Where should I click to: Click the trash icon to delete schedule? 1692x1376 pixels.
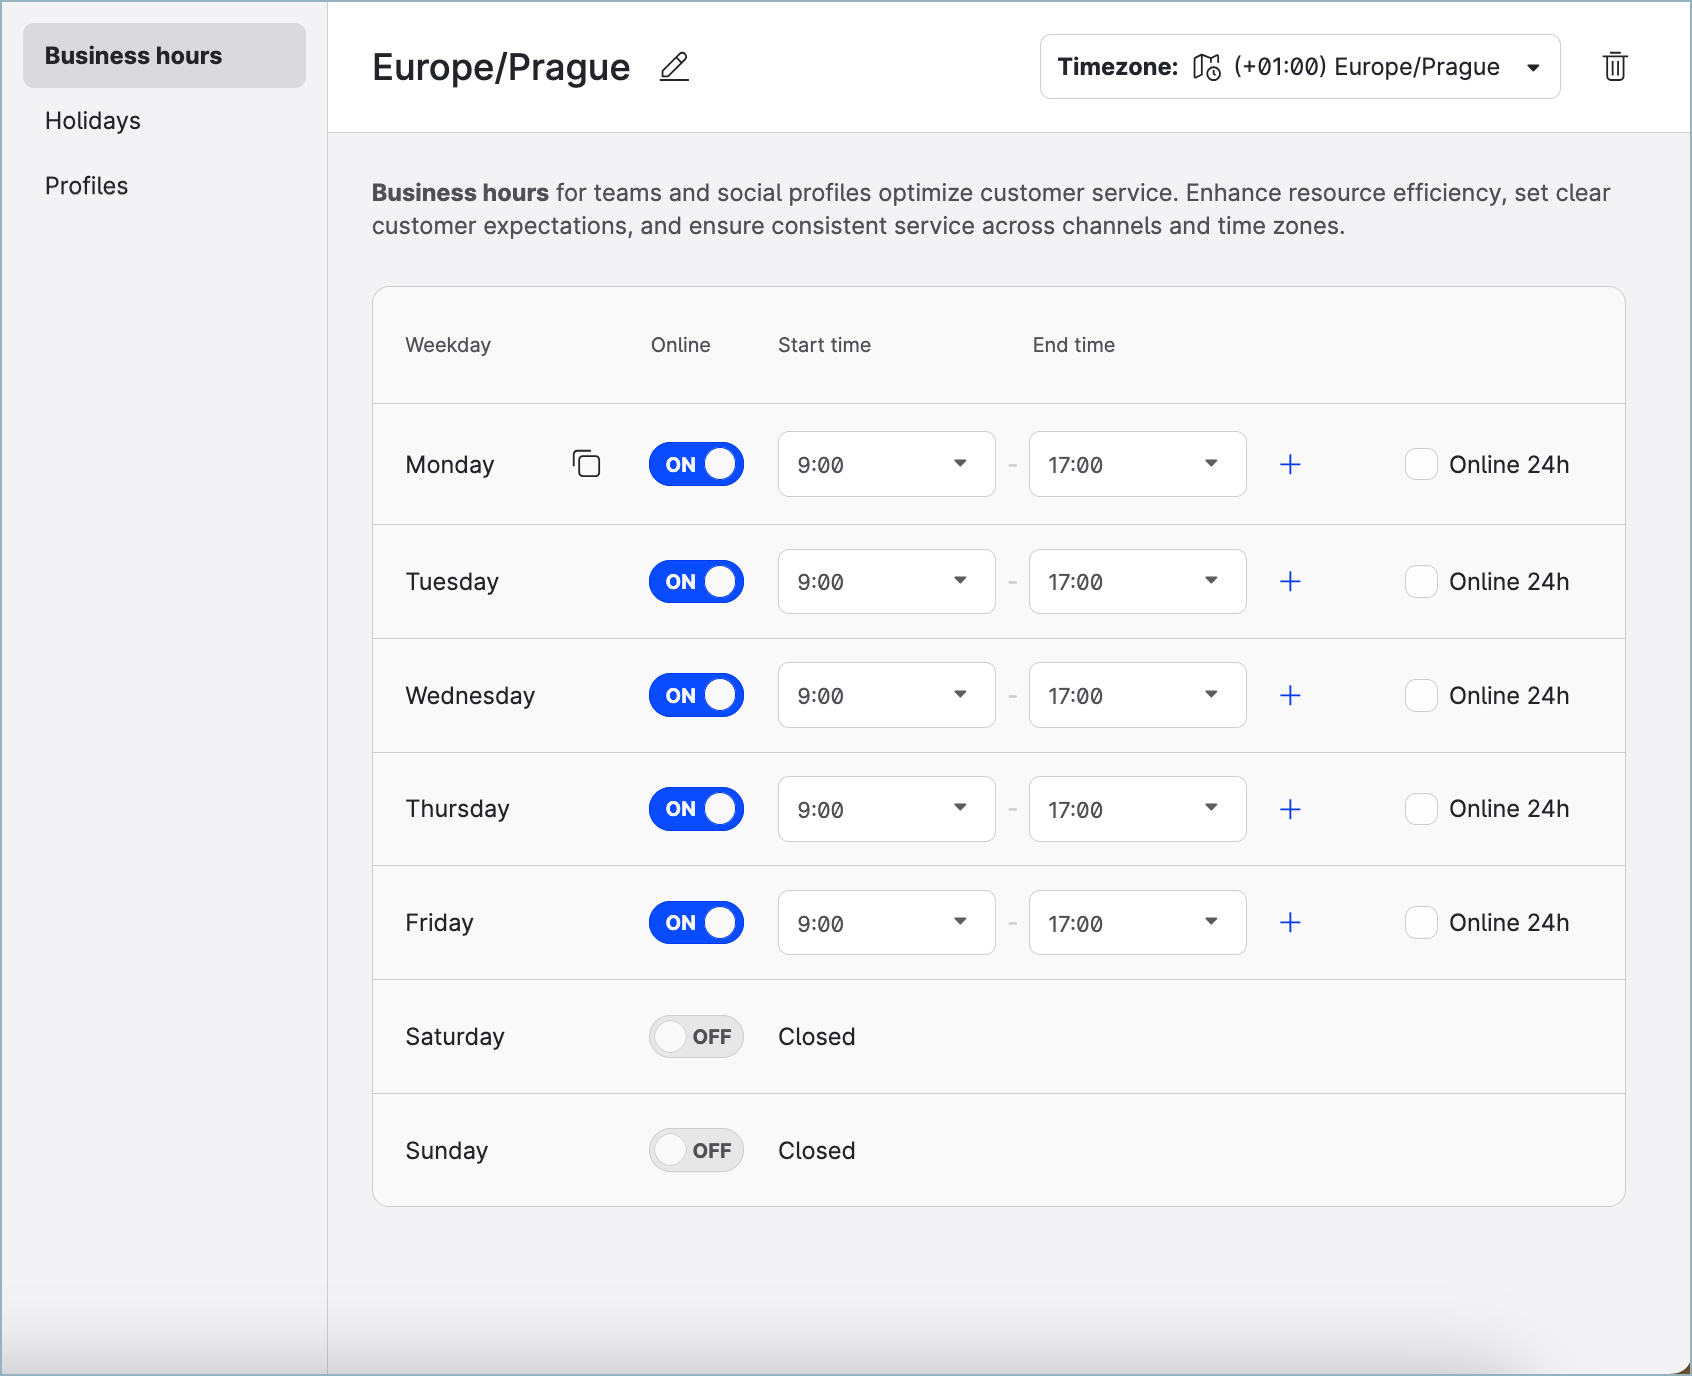point(1614,67)
